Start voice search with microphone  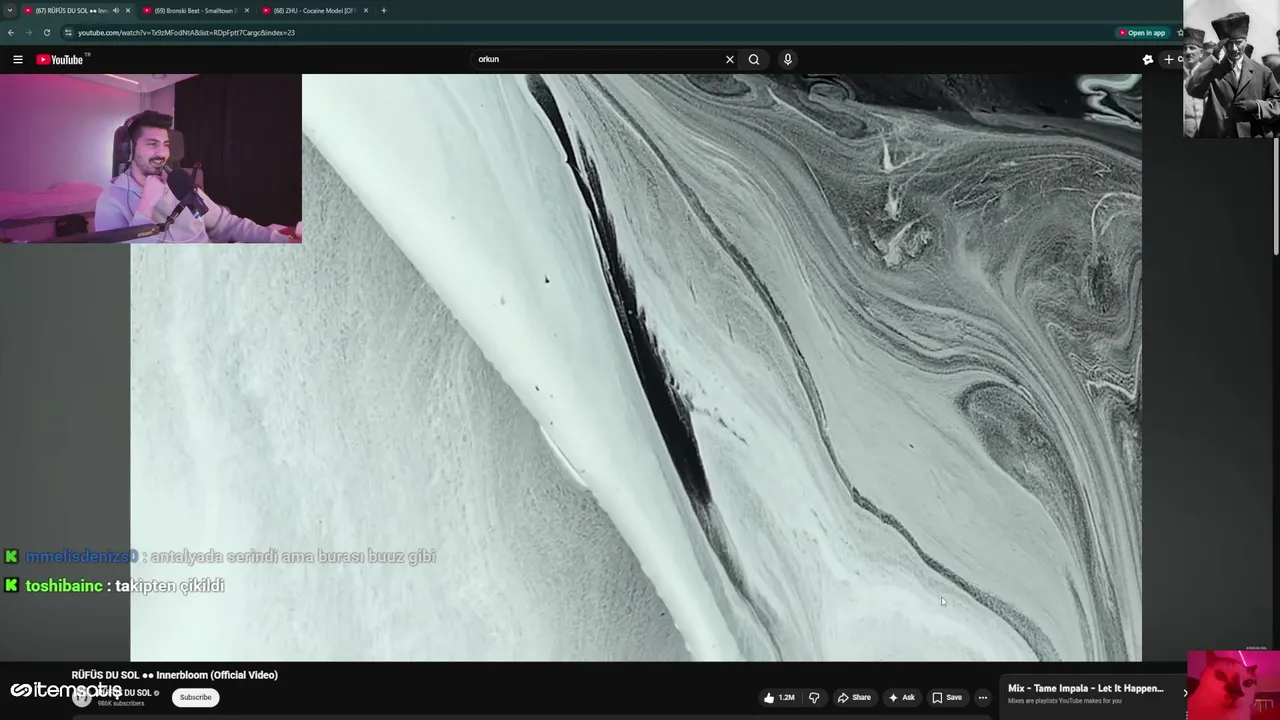coord(788,59)
